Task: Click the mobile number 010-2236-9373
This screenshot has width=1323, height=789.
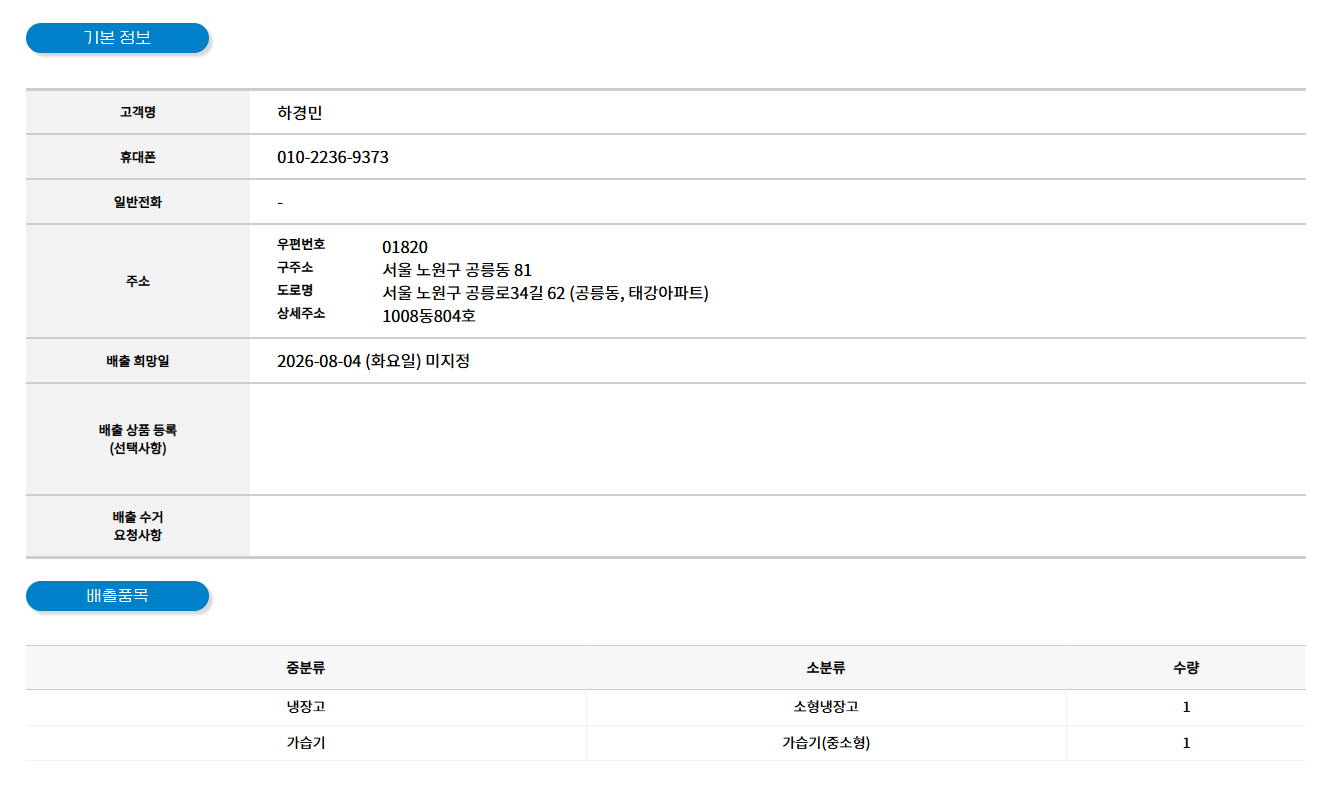Action: click(x=333, y=158)
